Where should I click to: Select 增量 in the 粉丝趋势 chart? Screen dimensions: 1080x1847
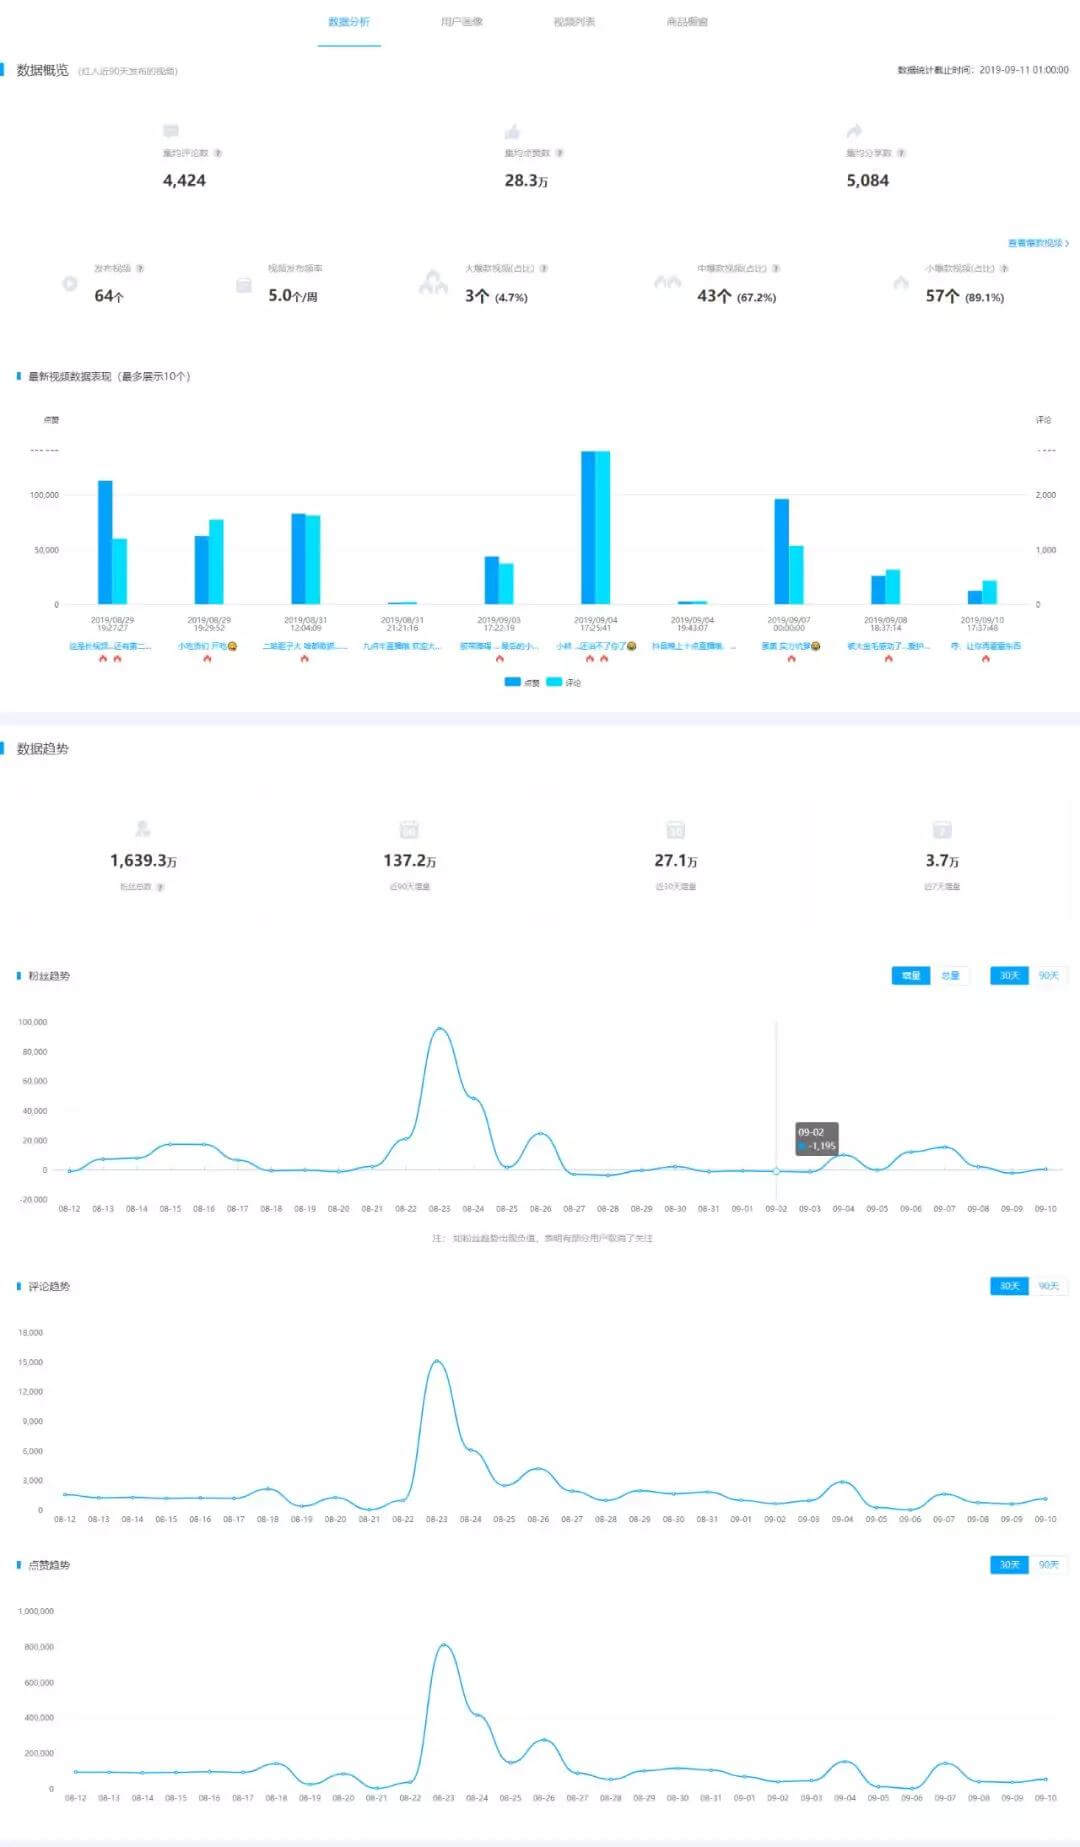tap(911, 975)
